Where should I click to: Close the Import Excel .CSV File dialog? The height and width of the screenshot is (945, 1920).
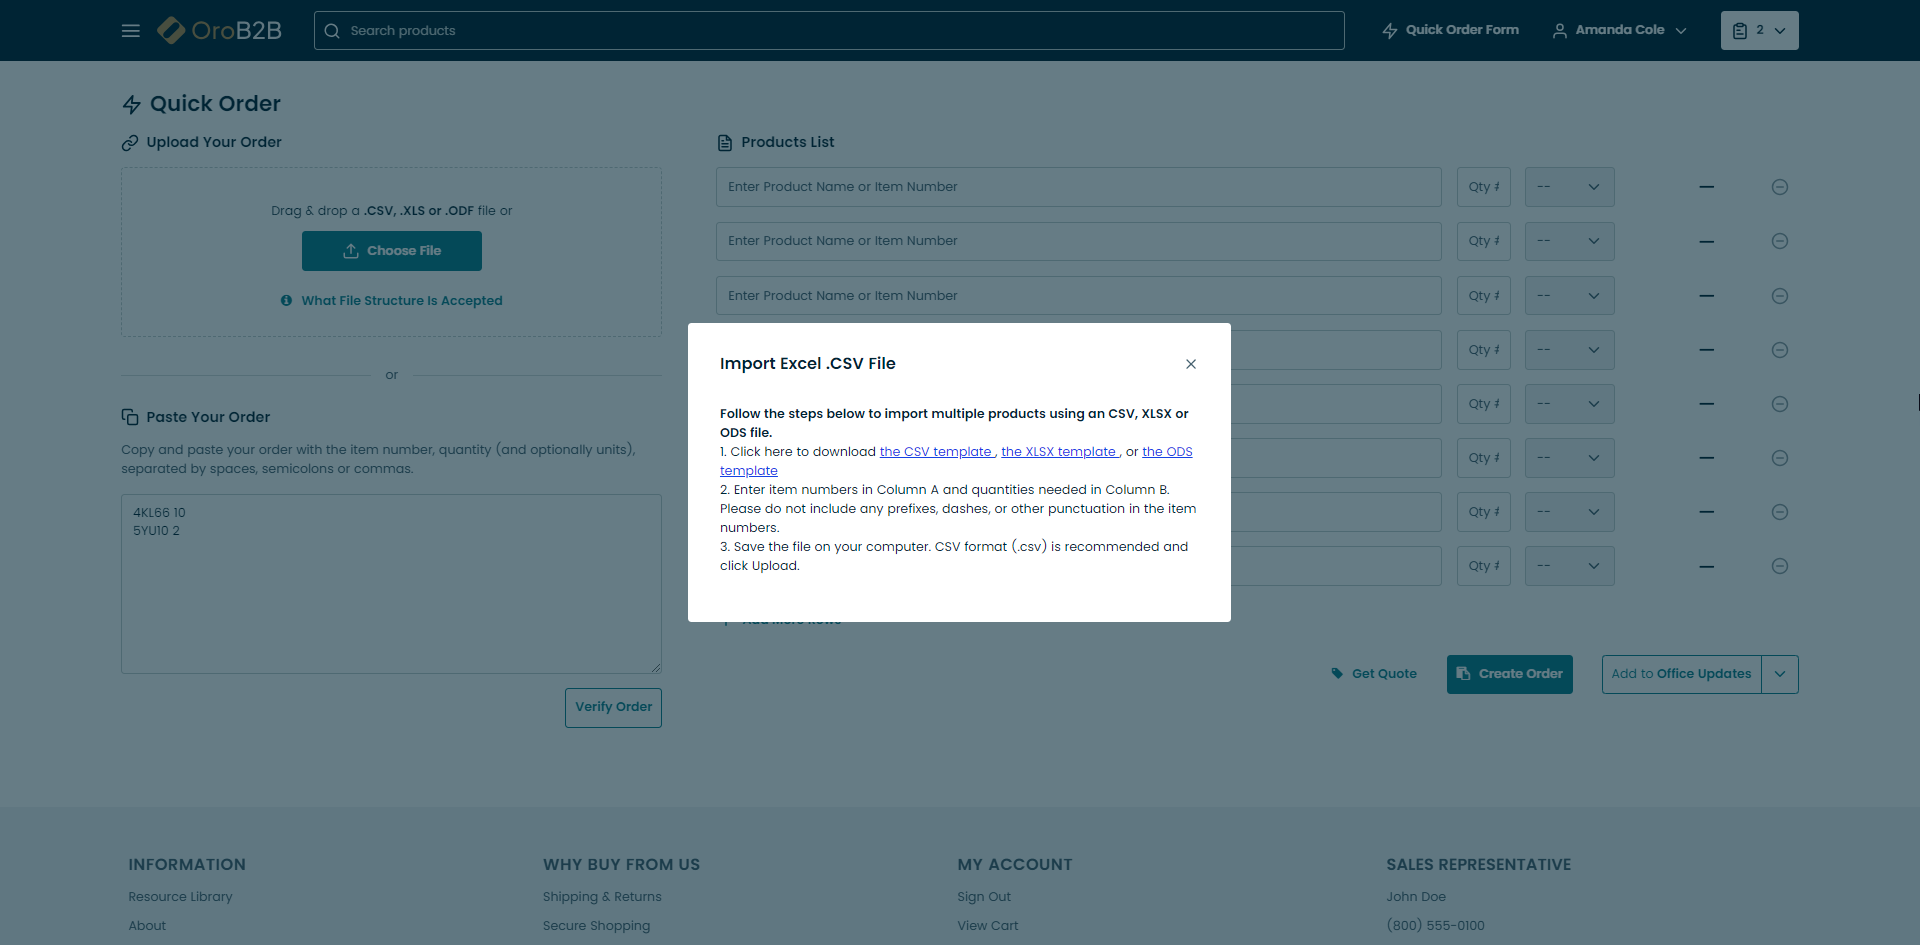(x=1190, y=364)
